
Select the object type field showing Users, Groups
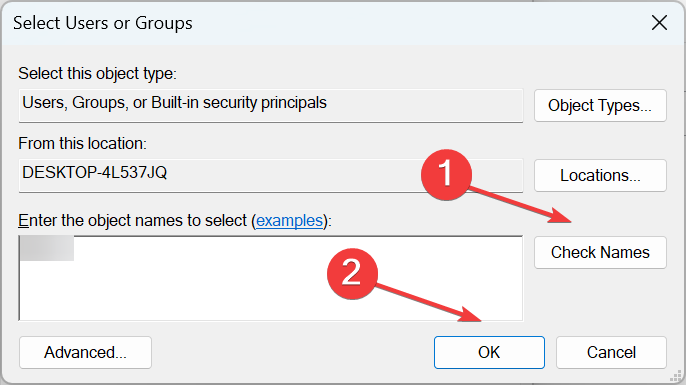pos(271,105)
